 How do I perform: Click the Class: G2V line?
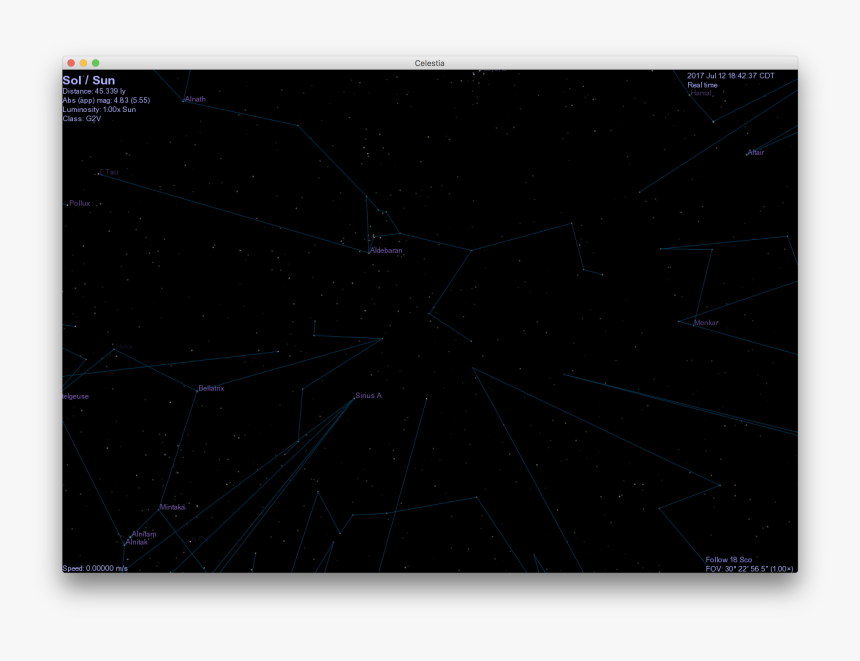point(82,118)
